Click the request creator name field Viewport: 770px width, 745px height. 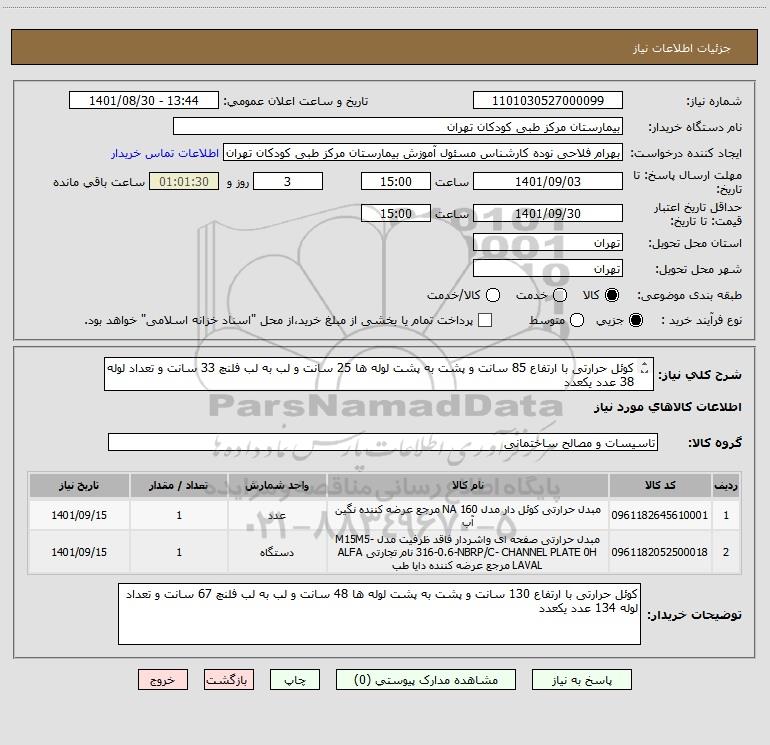tap(423, 153)
